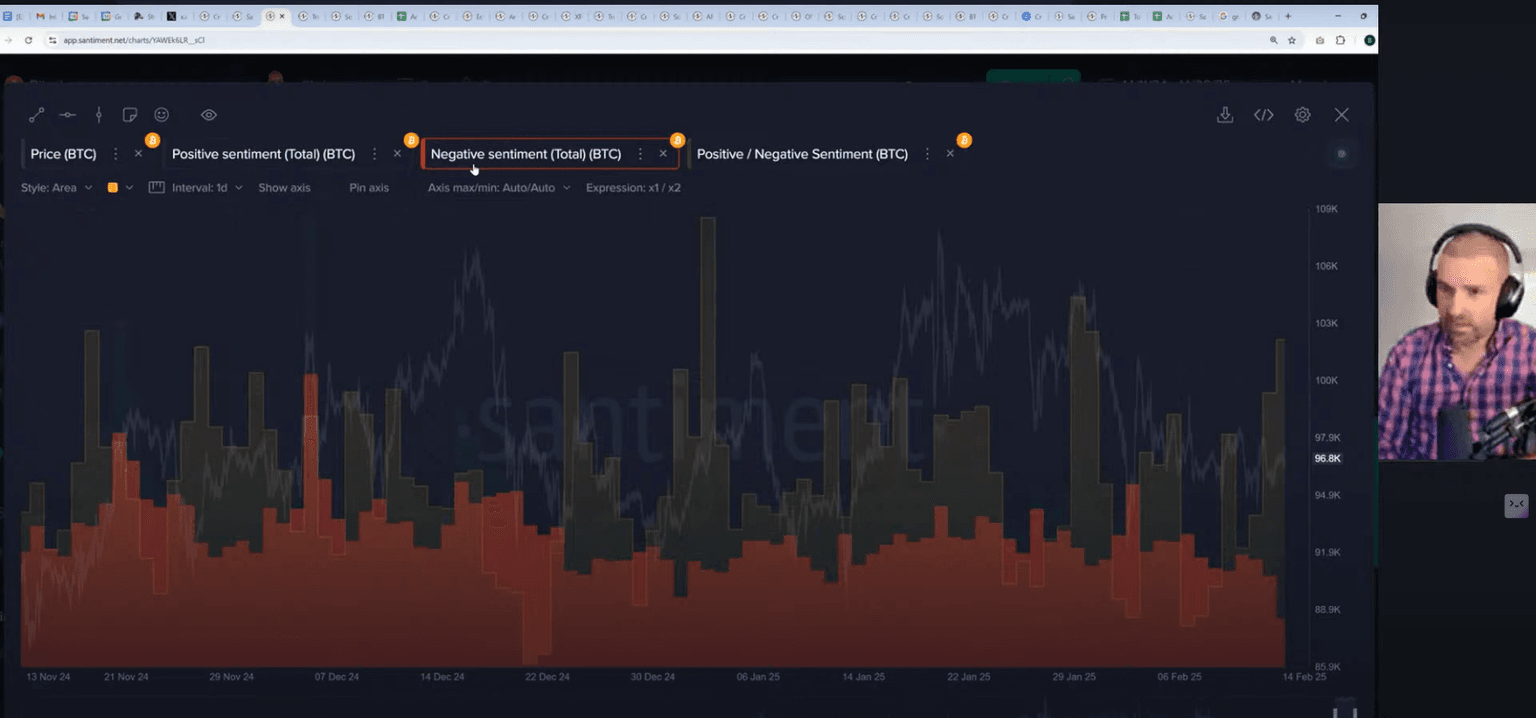Select the vertical line drawing tool

tap(98, 115)
